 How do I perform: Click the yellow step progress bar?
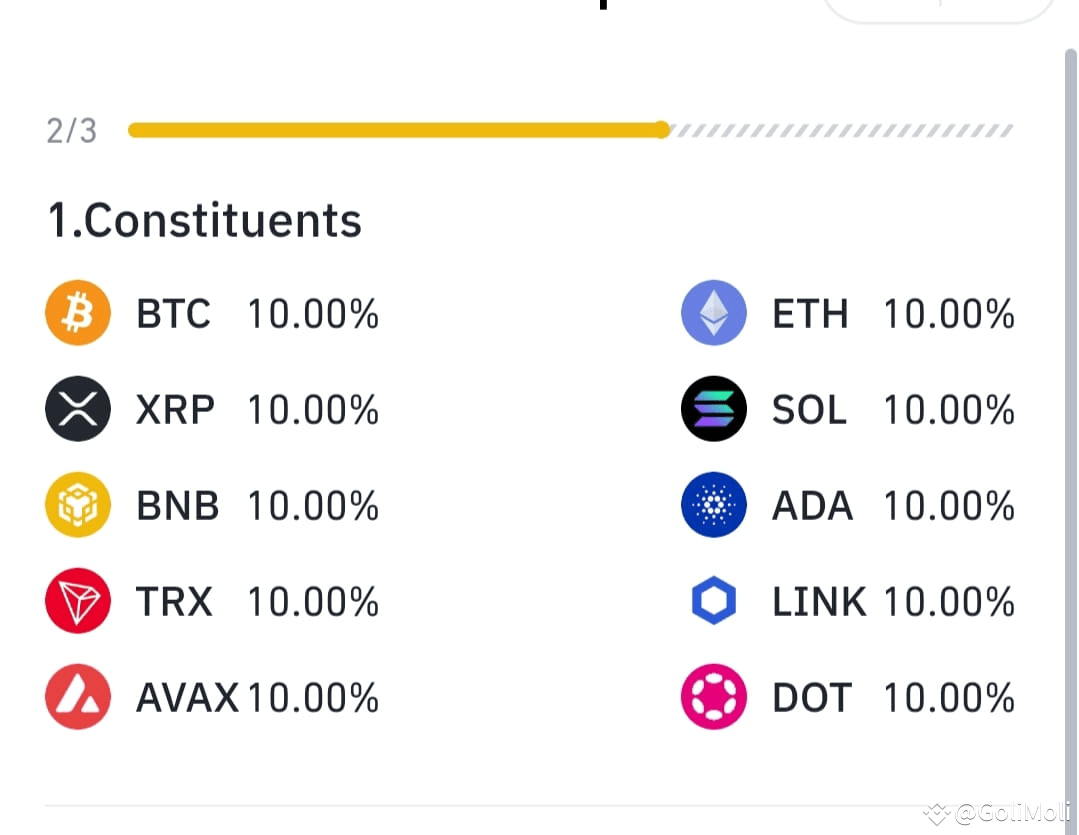coord(398,129)
